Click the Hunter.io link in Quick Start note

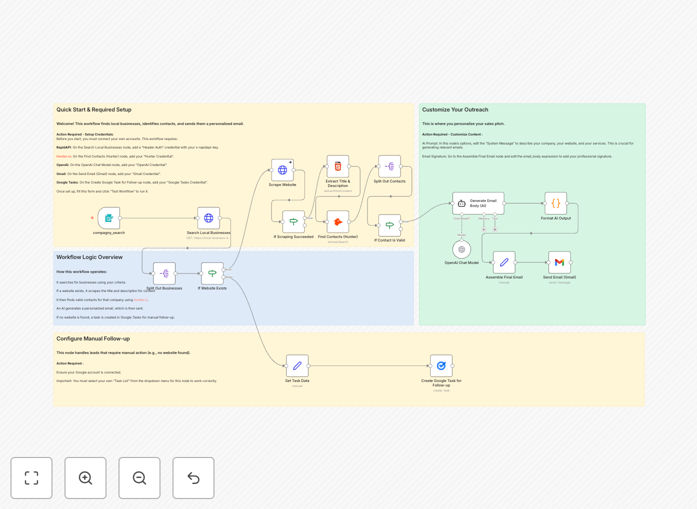tap(64, 156)
